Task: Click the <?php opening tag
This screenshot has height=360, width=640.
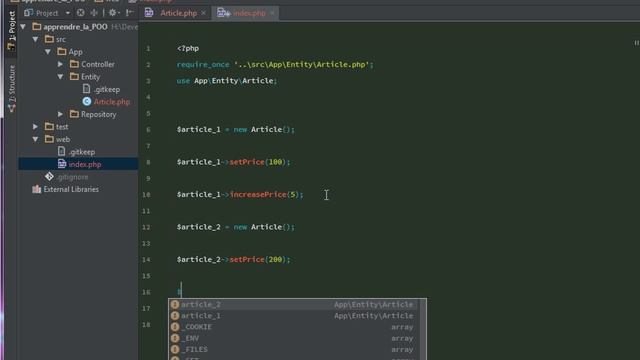Action: 188,48
